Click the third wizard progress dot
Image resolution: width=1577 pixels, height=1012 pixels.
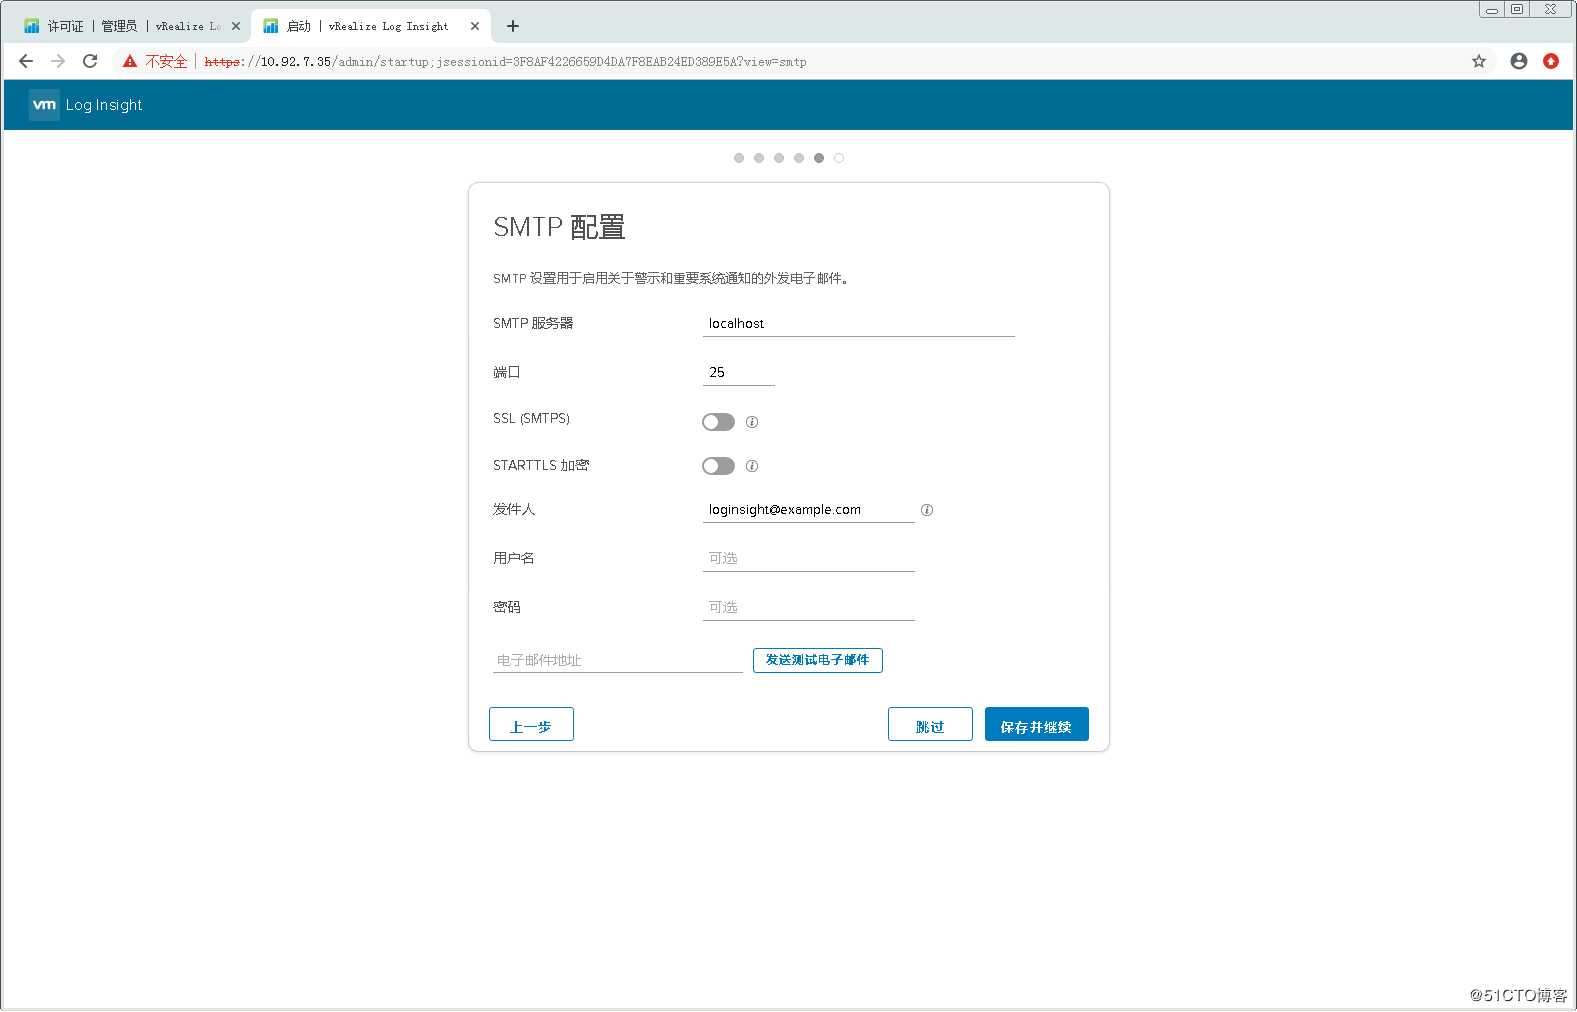[x=779, y=158]
